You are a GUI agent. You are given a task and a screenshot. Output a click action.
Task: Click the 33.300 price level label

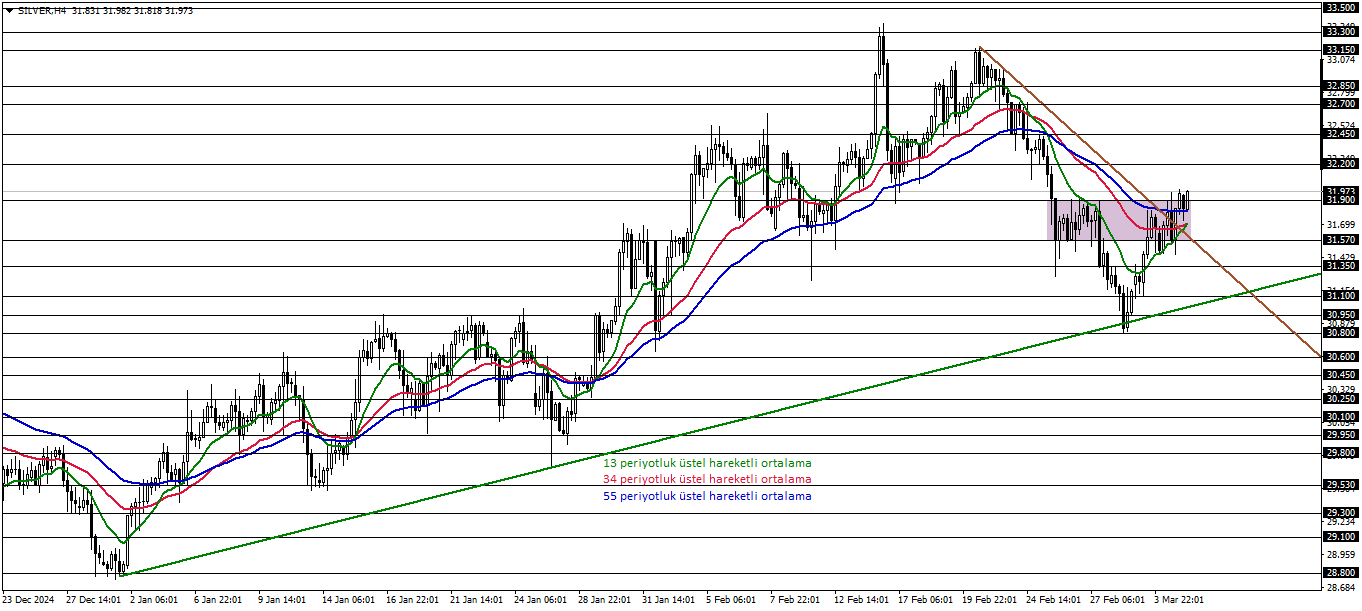pyautogui.click(x=1340, y=32)
